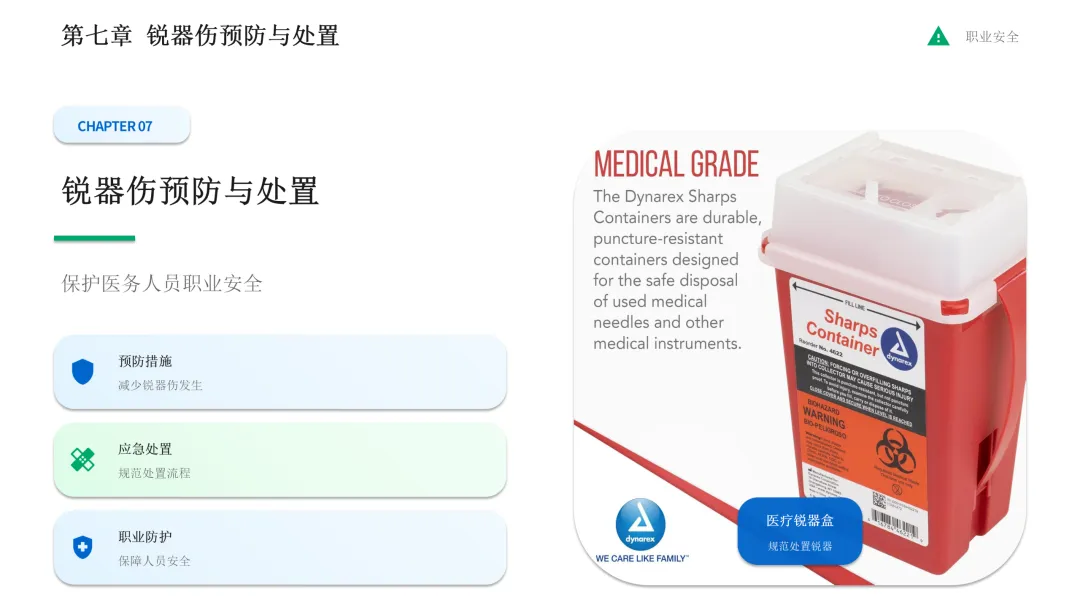Click the blue 医疗锐器盒 caption button

coord(800,531)
